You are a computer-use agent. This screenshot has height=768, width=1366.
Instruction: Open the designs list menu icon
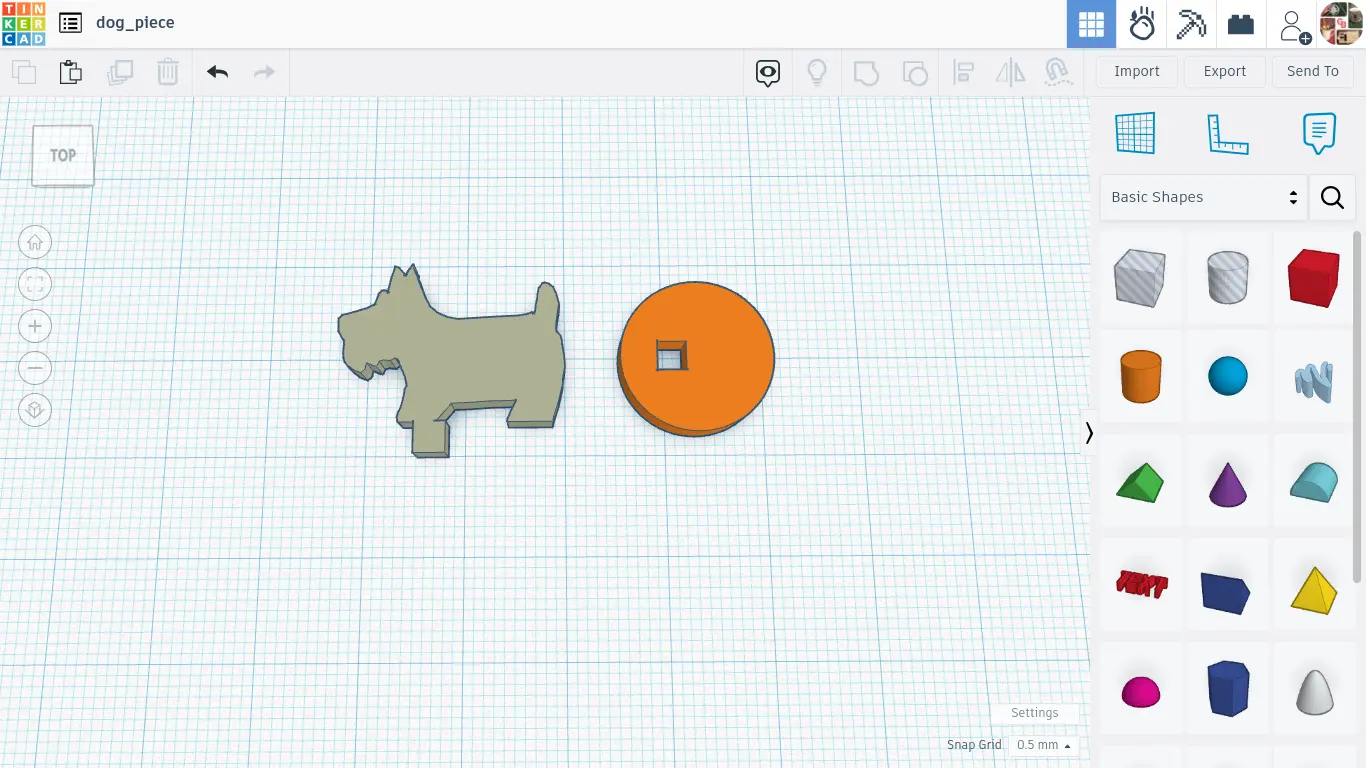point(70,23)
